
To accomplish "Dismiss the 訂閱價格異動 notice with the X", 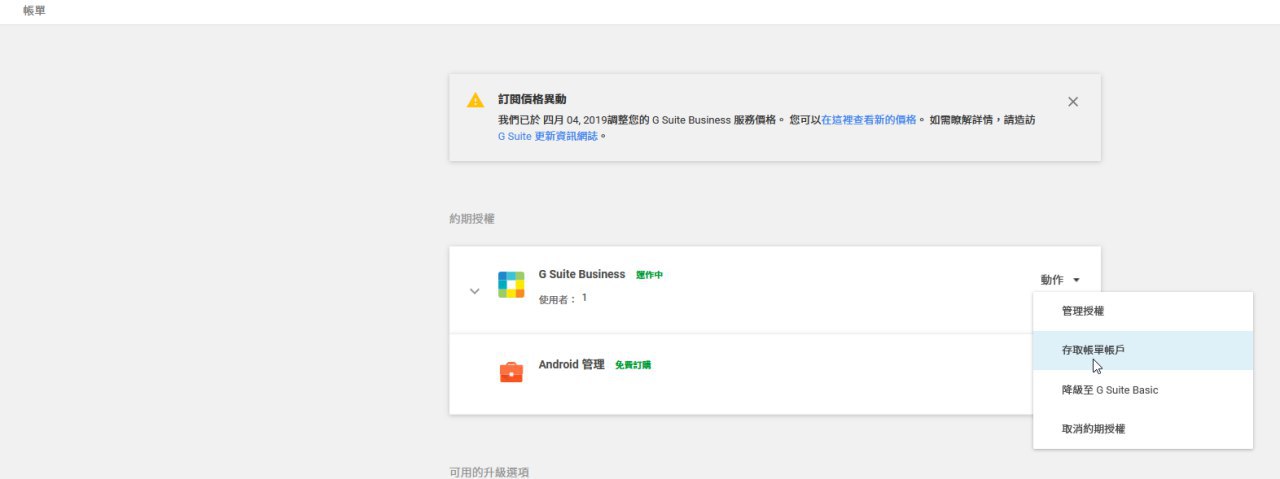I will [1072, 101].
